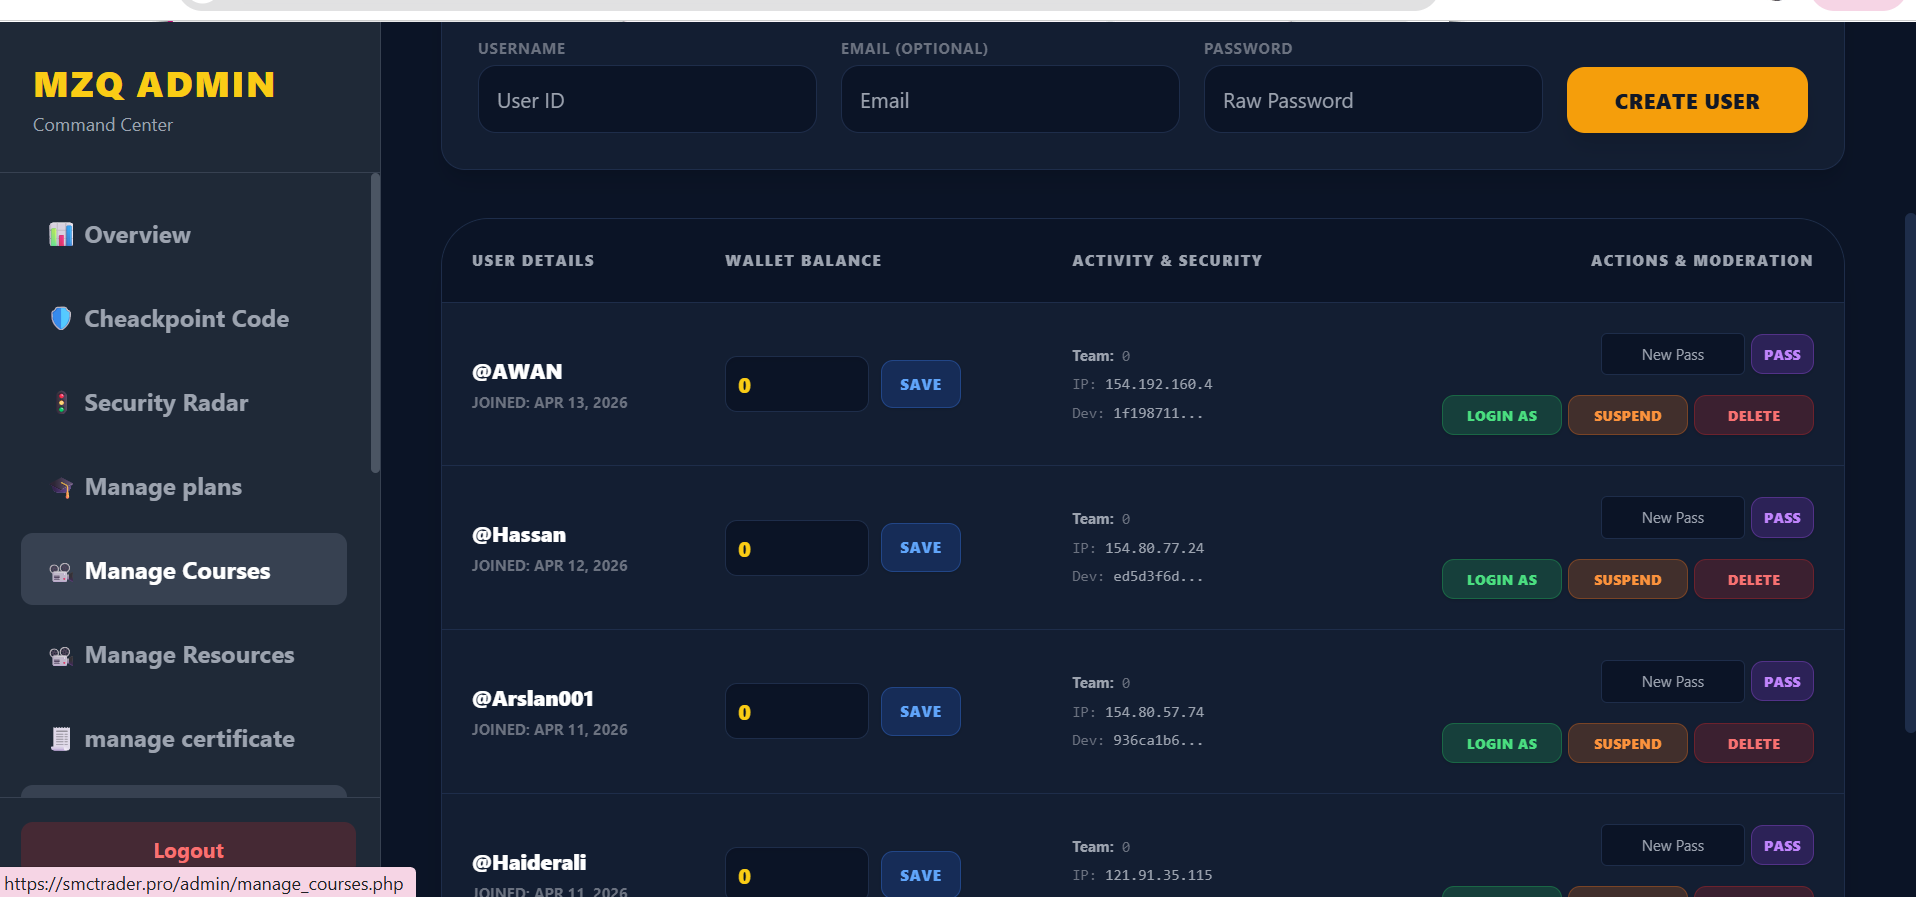Open the Security Radar menu item
The image size is (1916, 897).
click(166, 403)
